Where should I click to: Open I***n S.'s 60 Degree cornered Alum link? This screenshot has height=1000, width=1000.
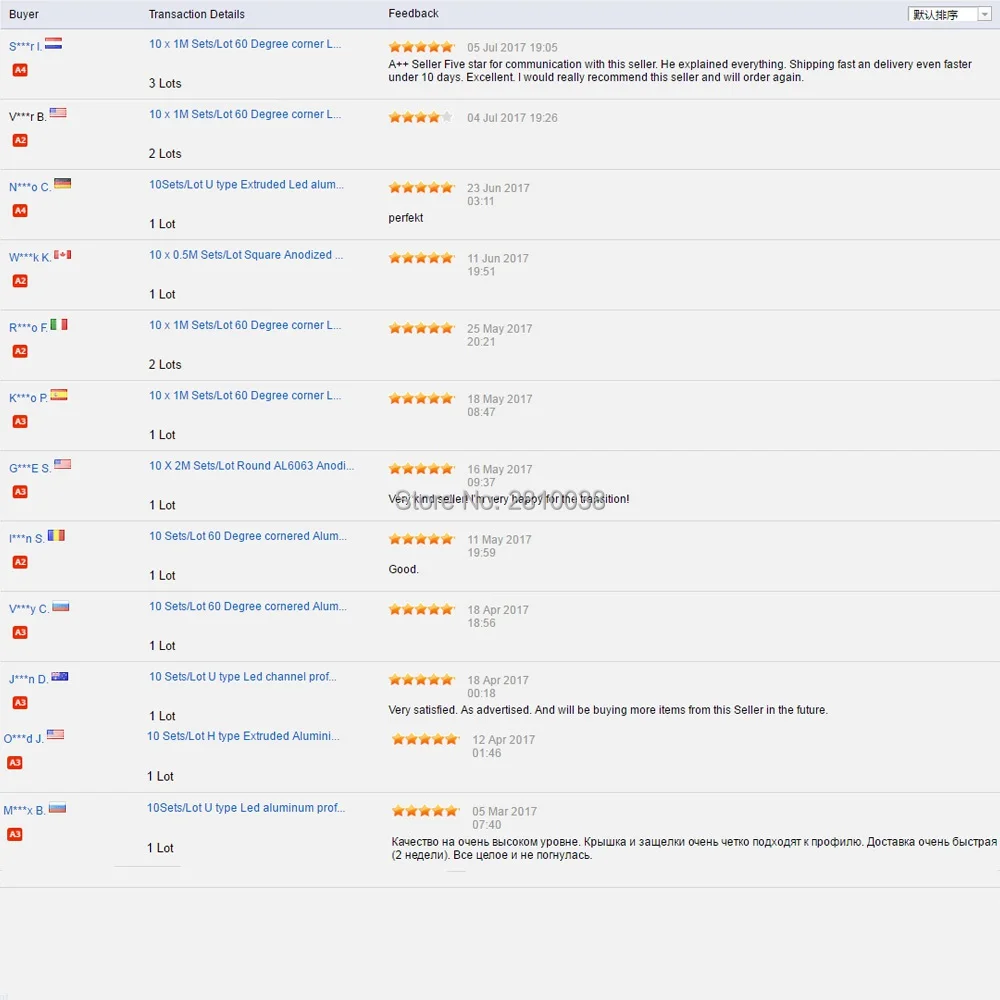click(248, 536)
